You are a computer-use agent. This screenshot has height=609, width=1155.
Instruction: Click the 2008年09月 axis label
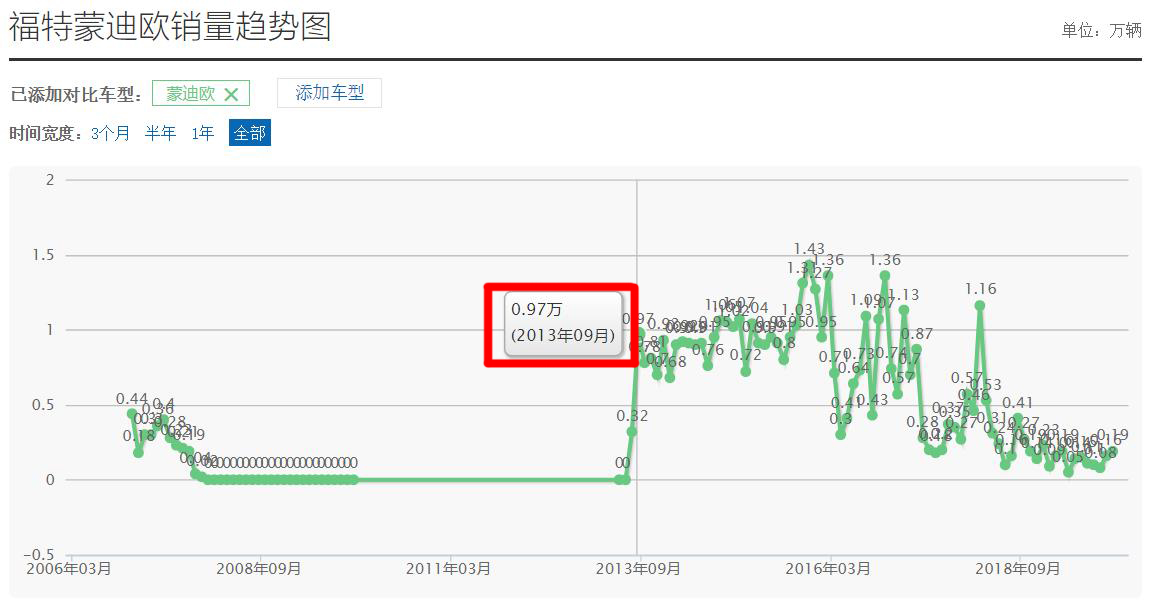pyautogui.click(x=259, y=568)
